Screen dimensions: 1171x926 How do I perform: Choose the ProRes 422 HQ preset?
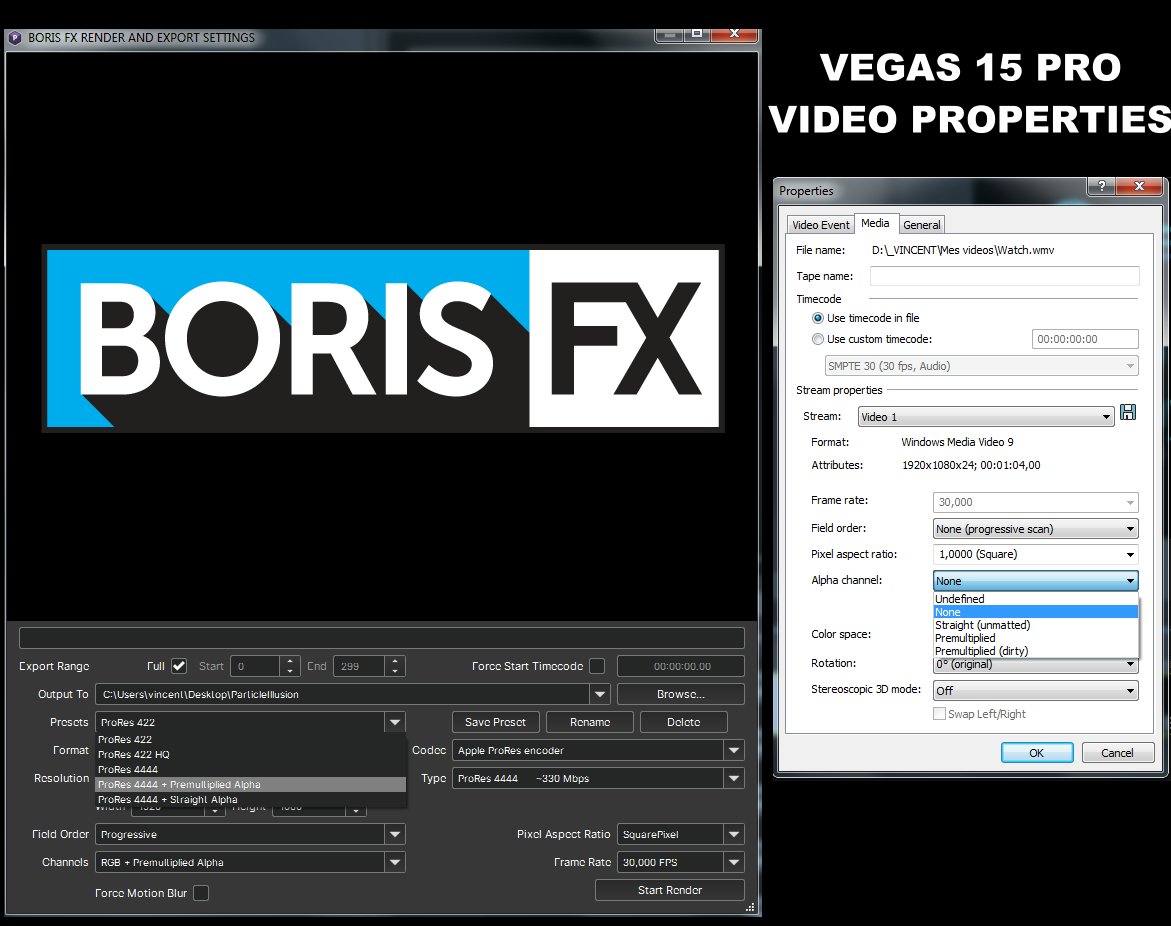[x=251, y=754]
